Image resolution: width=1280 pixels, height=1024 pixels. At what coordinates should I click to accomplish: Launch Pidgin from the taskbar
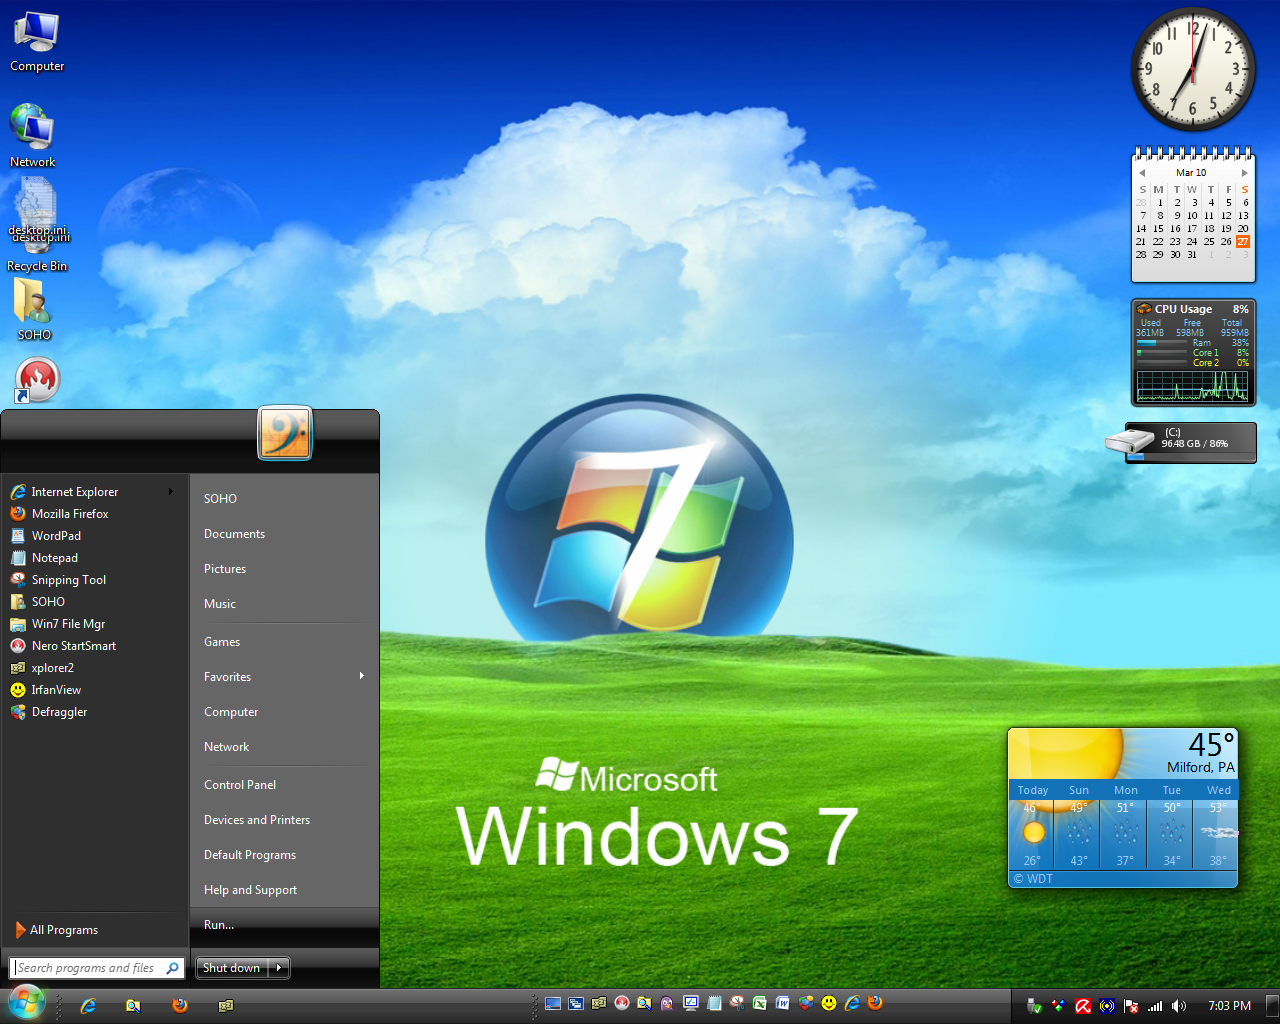[x=667, y=1003]
